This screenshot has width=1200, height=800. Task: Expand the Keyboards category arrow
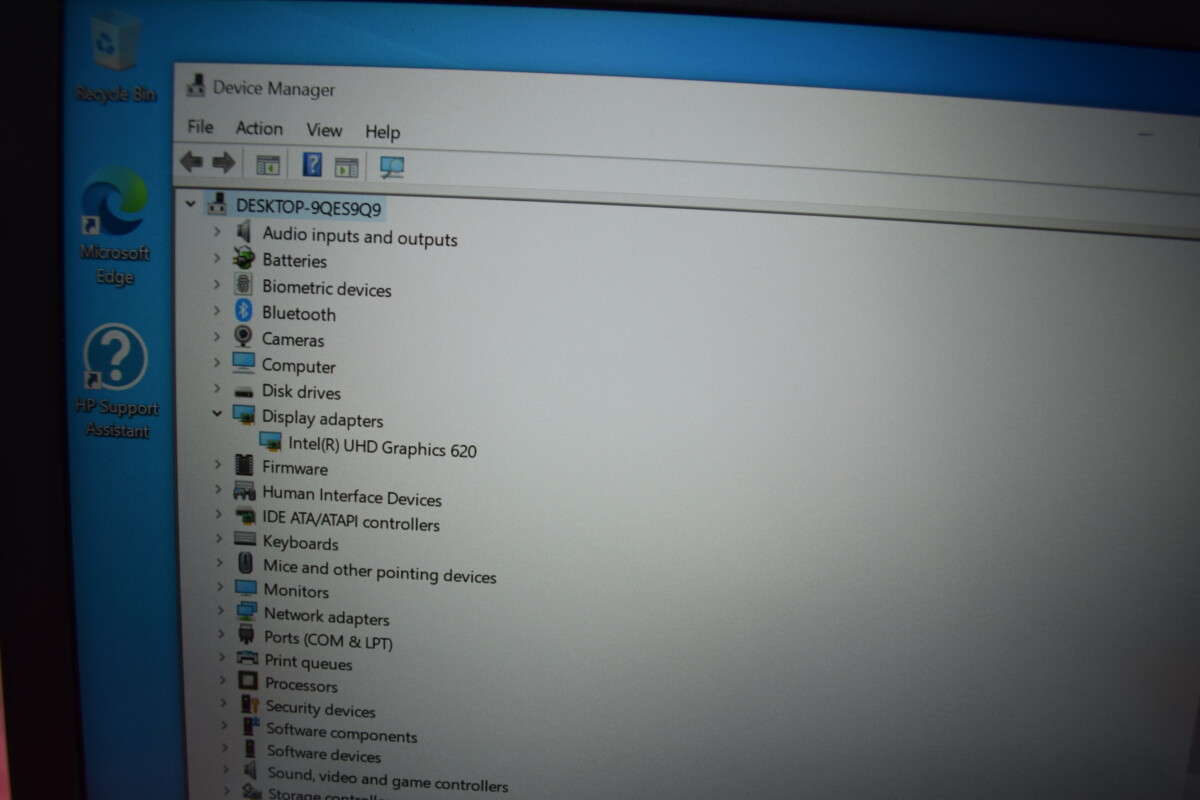point(218,538)
